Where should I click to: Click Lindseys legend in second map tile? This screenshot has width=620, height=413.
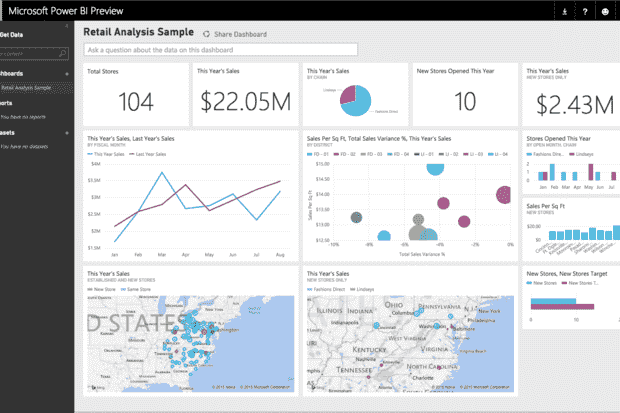(362, 290)
